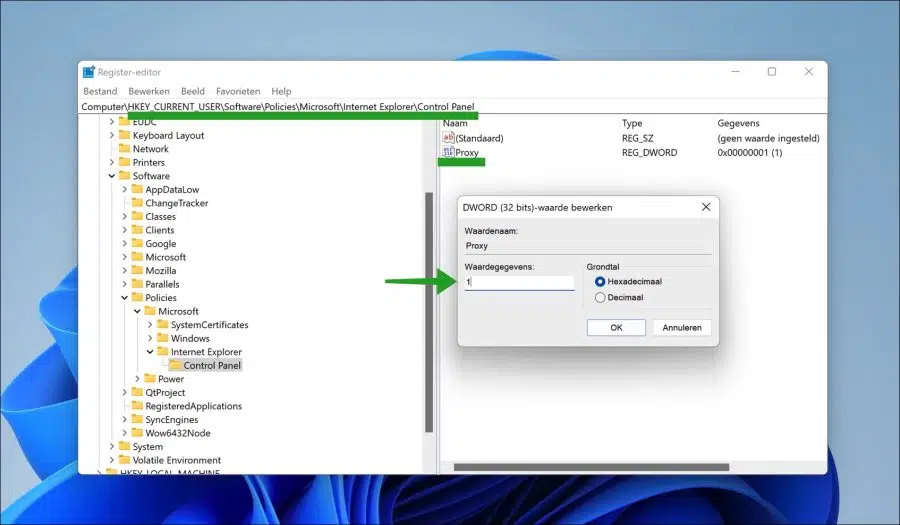Open the Beeld menu
This screenshot has width=900, height=525.
click(193, 91)
